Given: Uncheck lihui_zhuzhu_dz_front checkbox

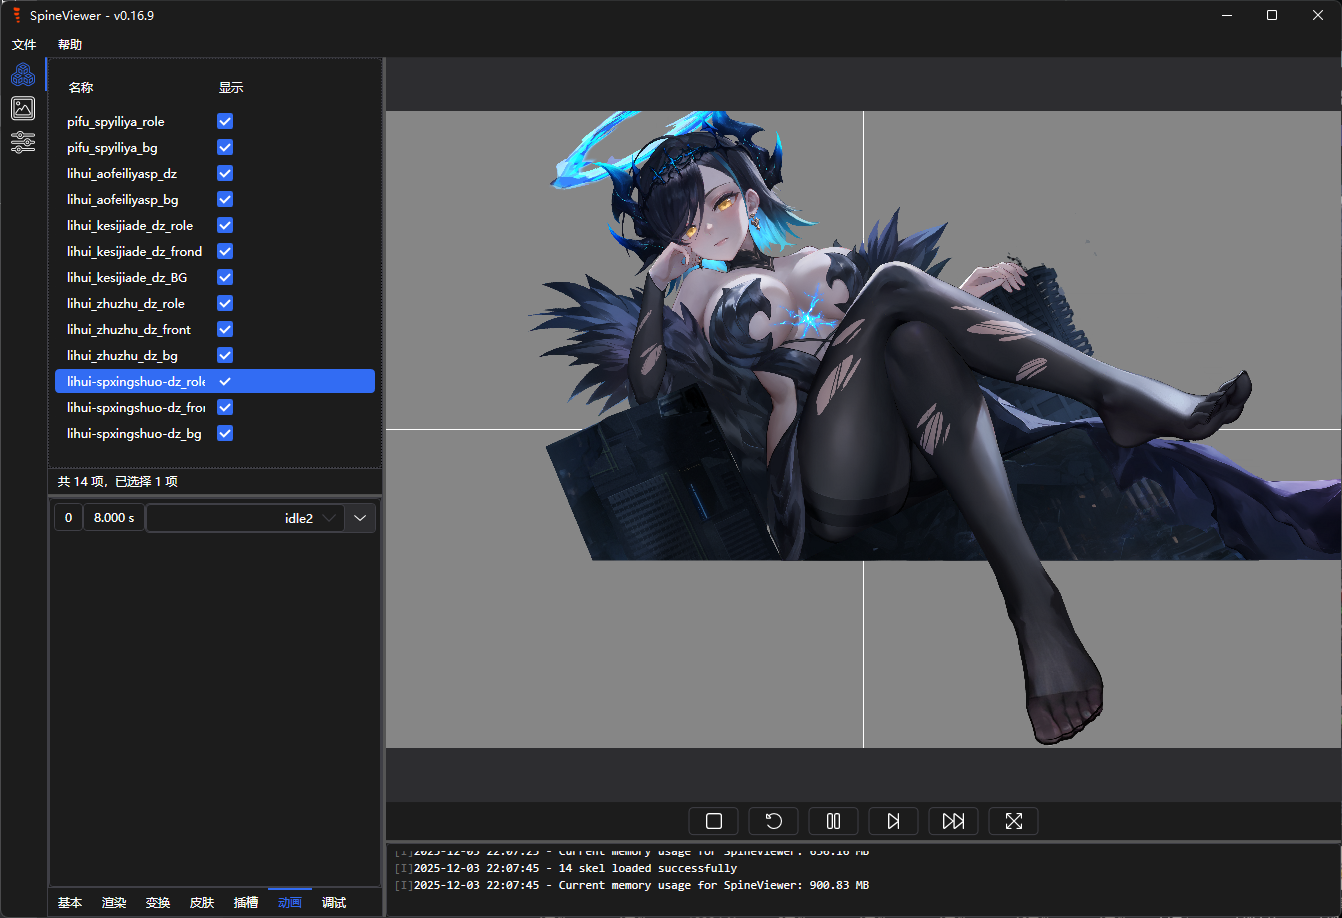Looking at the screenshot, I should [x=225, y=329].
